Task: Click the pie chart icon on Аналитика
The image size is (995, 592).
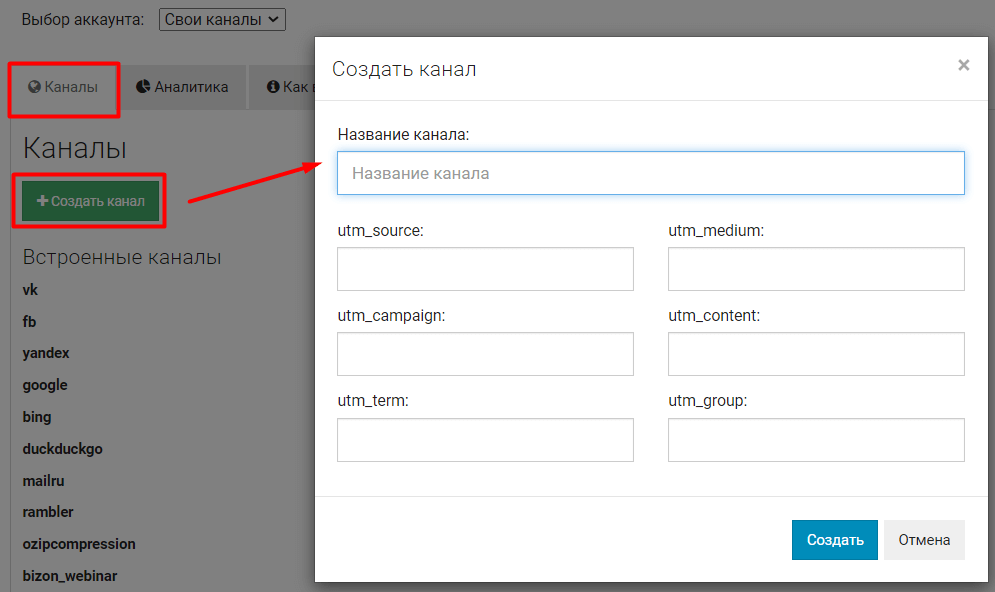Action: point(143,87)
